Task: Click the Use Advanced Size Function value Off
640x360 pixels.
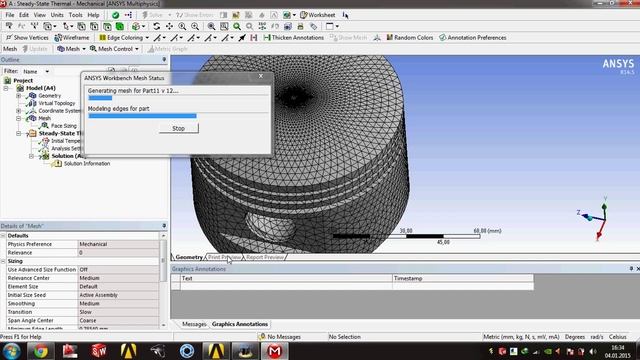Action: (x=118, y=270)
